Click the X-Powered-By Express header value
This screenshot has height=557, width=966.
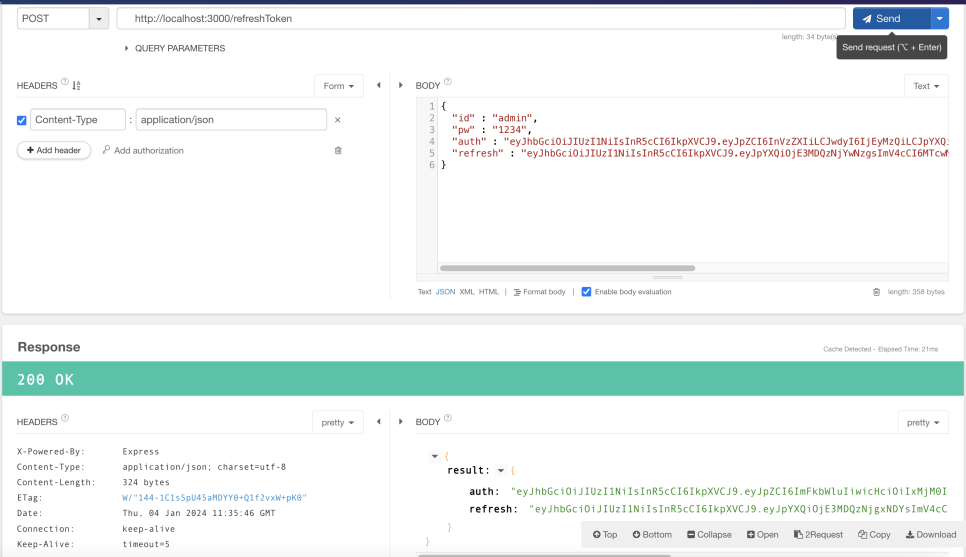[x=140, y=452]
